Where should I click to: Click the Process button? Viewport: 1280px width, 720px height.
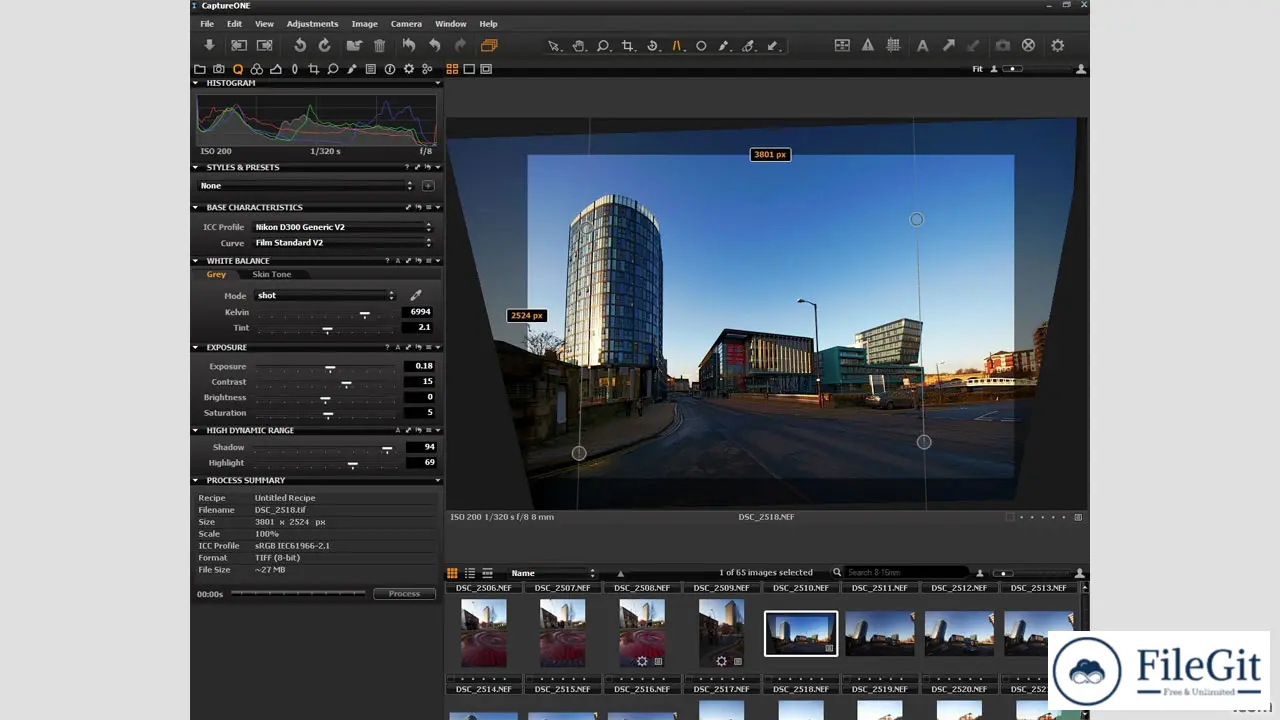point(404,594)
